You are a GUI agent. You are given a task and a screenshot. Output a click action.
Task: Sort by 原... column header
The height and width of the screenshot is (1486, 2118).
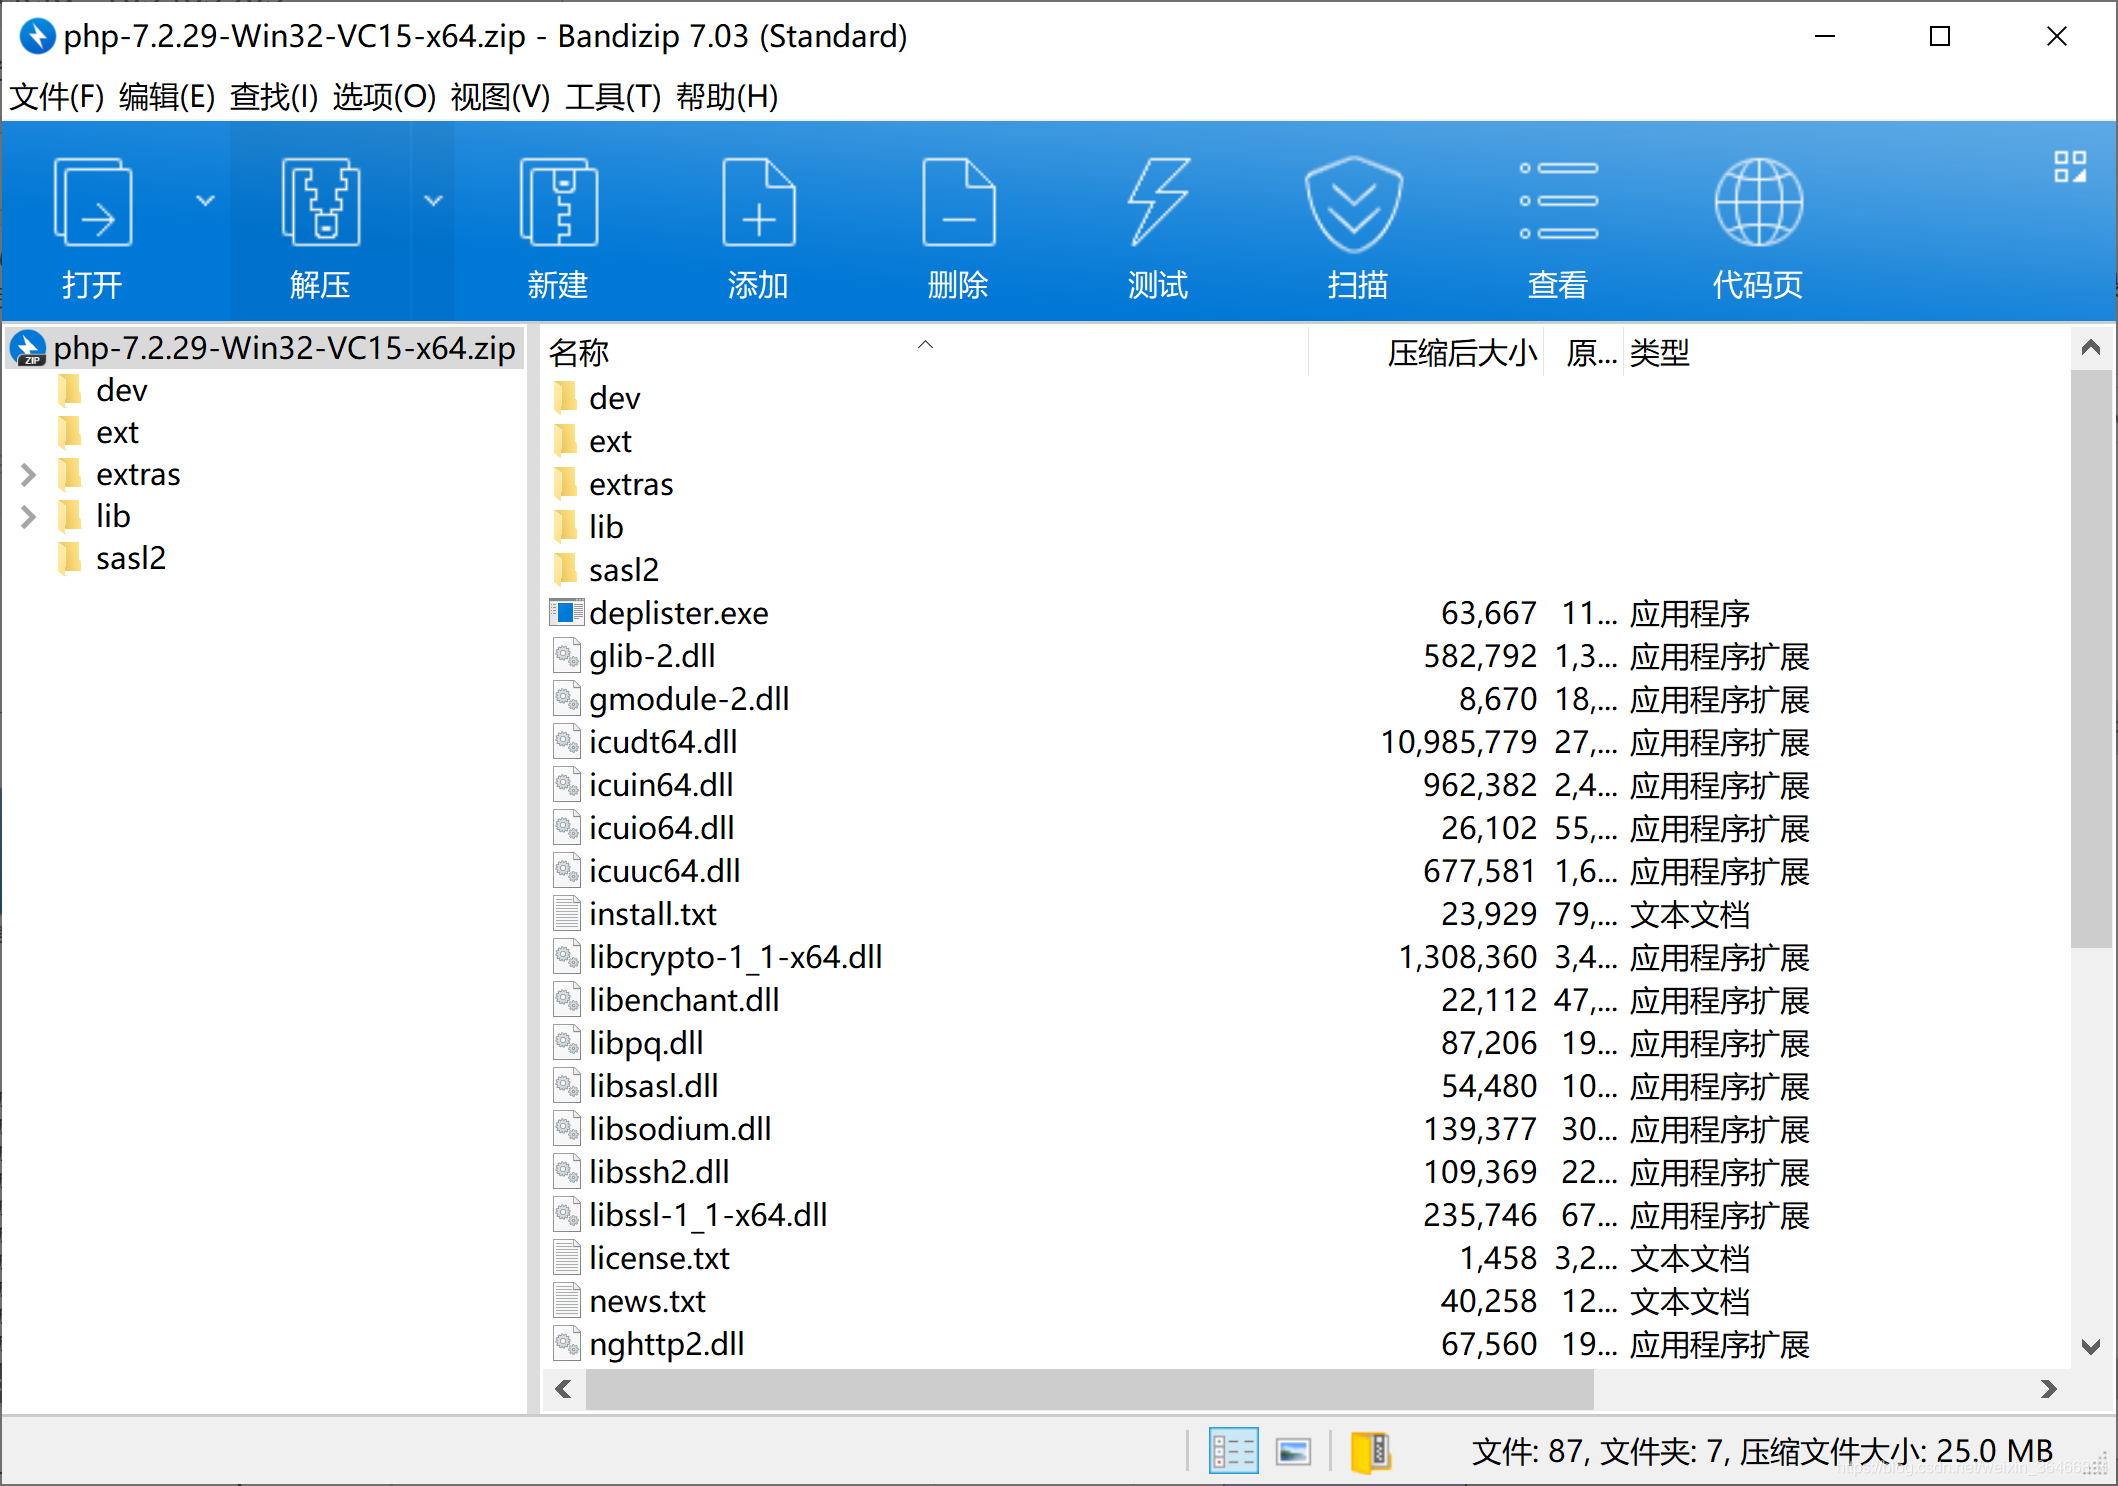pos(1584,352)
